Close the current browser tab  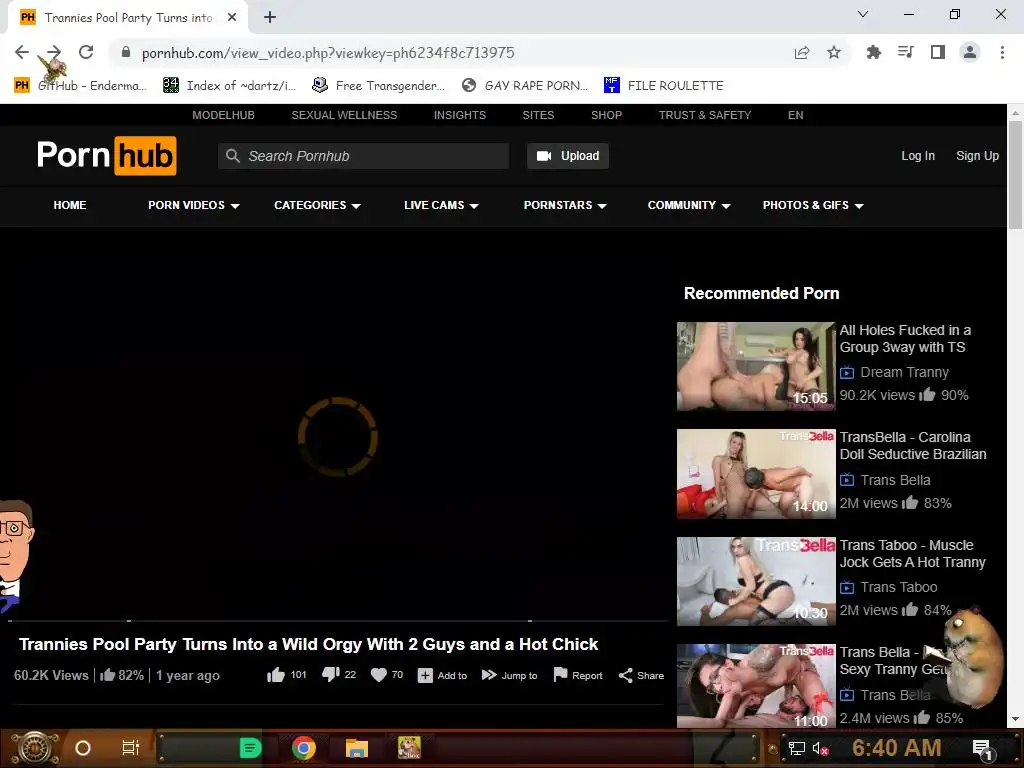232,17
